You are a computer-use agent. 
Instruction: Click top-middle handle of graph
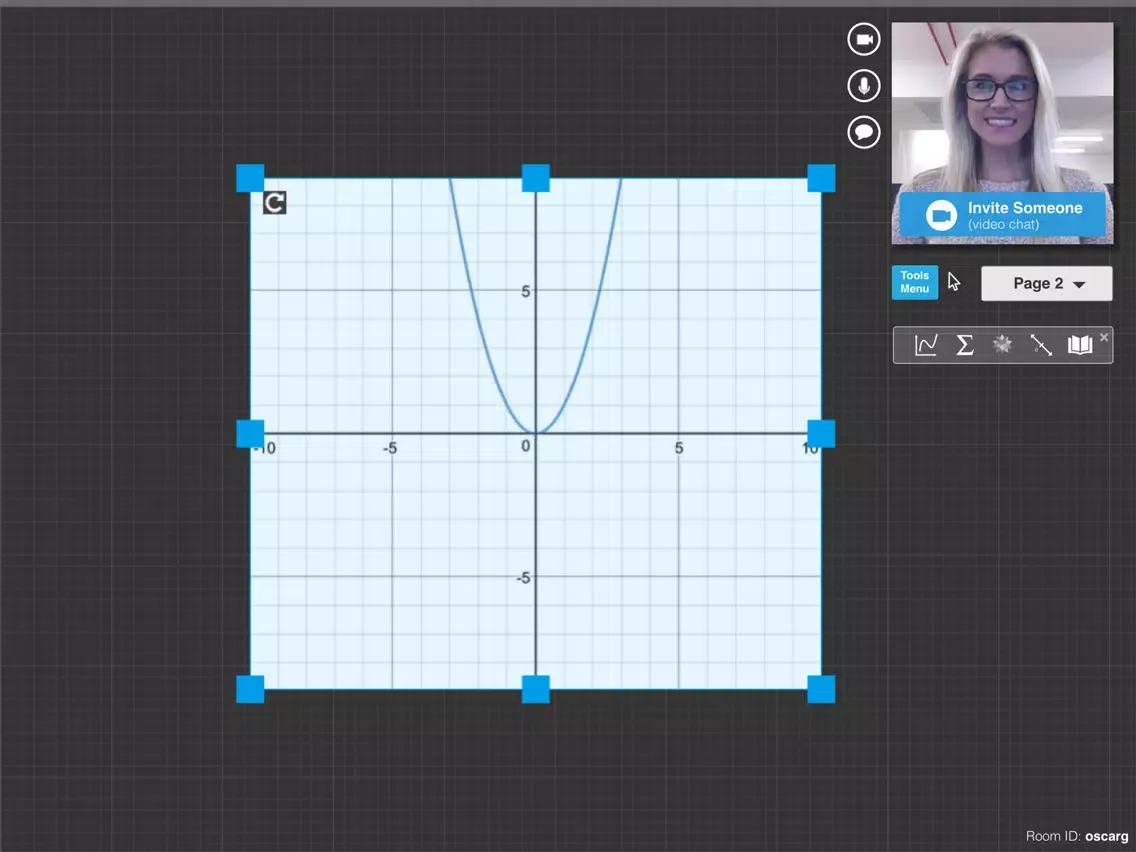(535, 178)
